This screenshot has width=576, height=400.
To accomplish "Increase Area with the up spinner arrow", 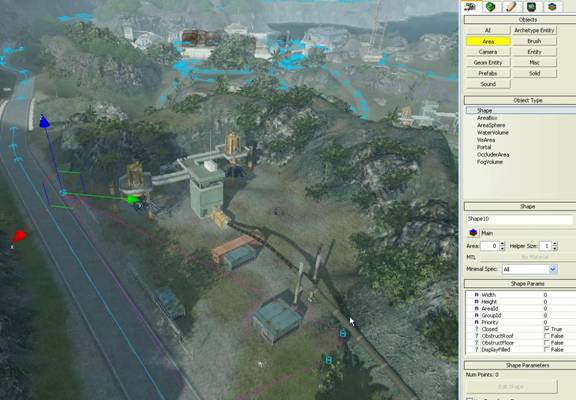I will coord(502,244).
